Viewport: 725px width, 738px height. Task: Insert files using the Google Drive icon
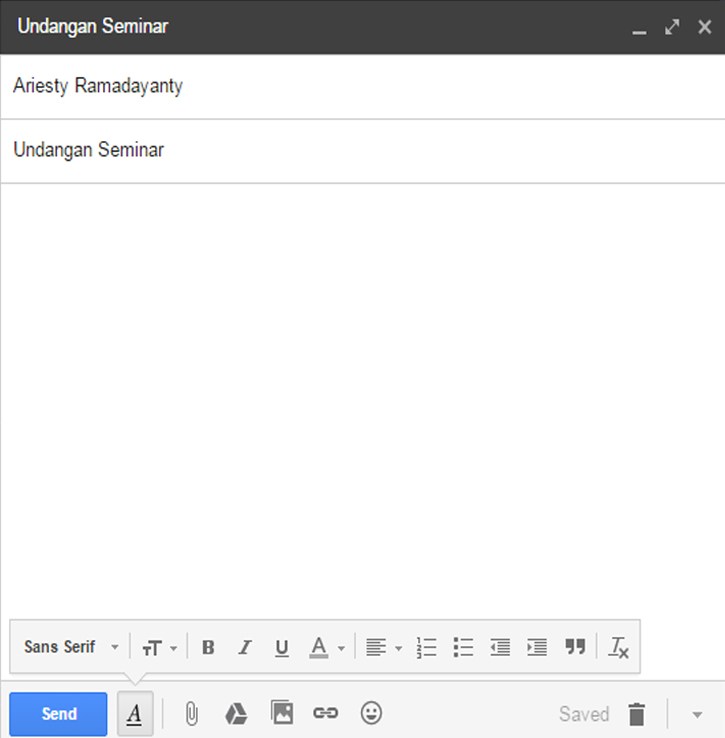click(x=236, y=714)
